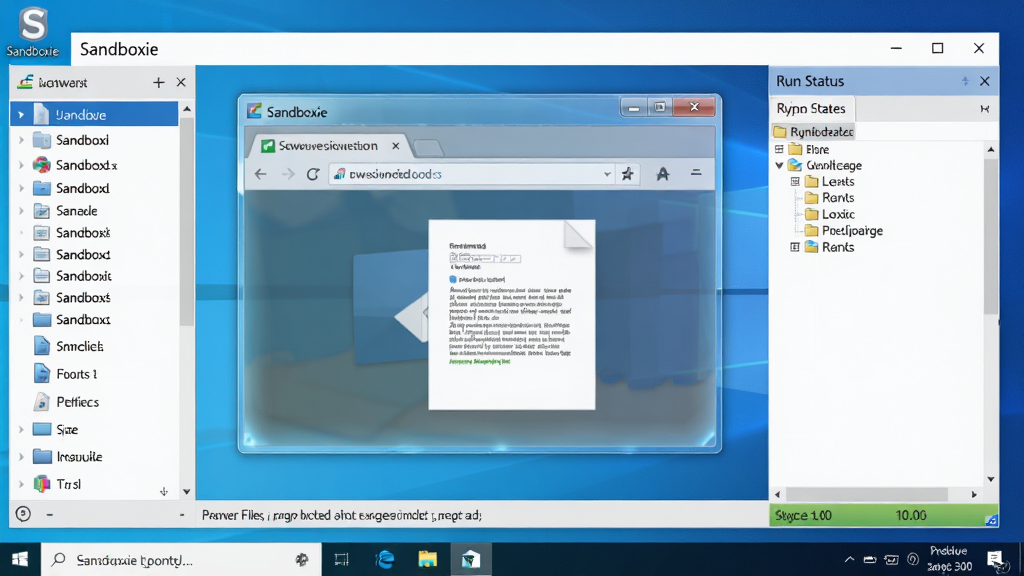1024x576 pixels.
Task: Expand the 'Spte' tree arrow
Action: point(21,429)
